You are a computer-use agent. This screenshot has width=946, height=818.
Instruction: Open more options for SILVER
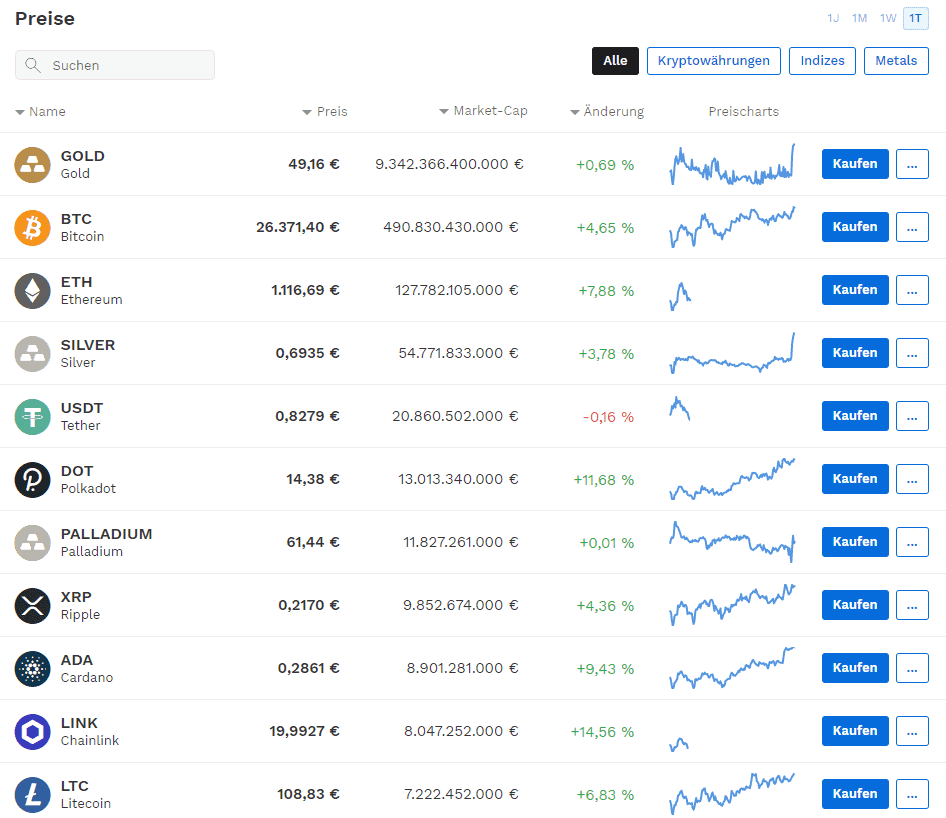(x=912, y=353)
